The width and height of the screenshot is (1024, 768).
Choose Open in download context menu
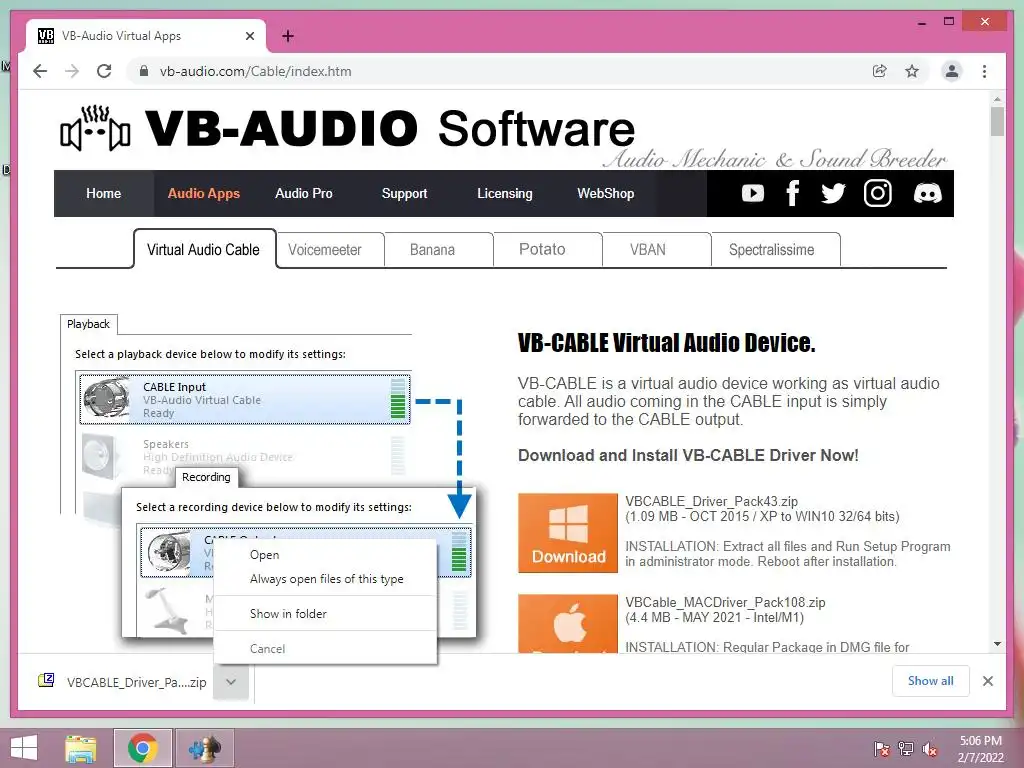[x=325, y=554]
